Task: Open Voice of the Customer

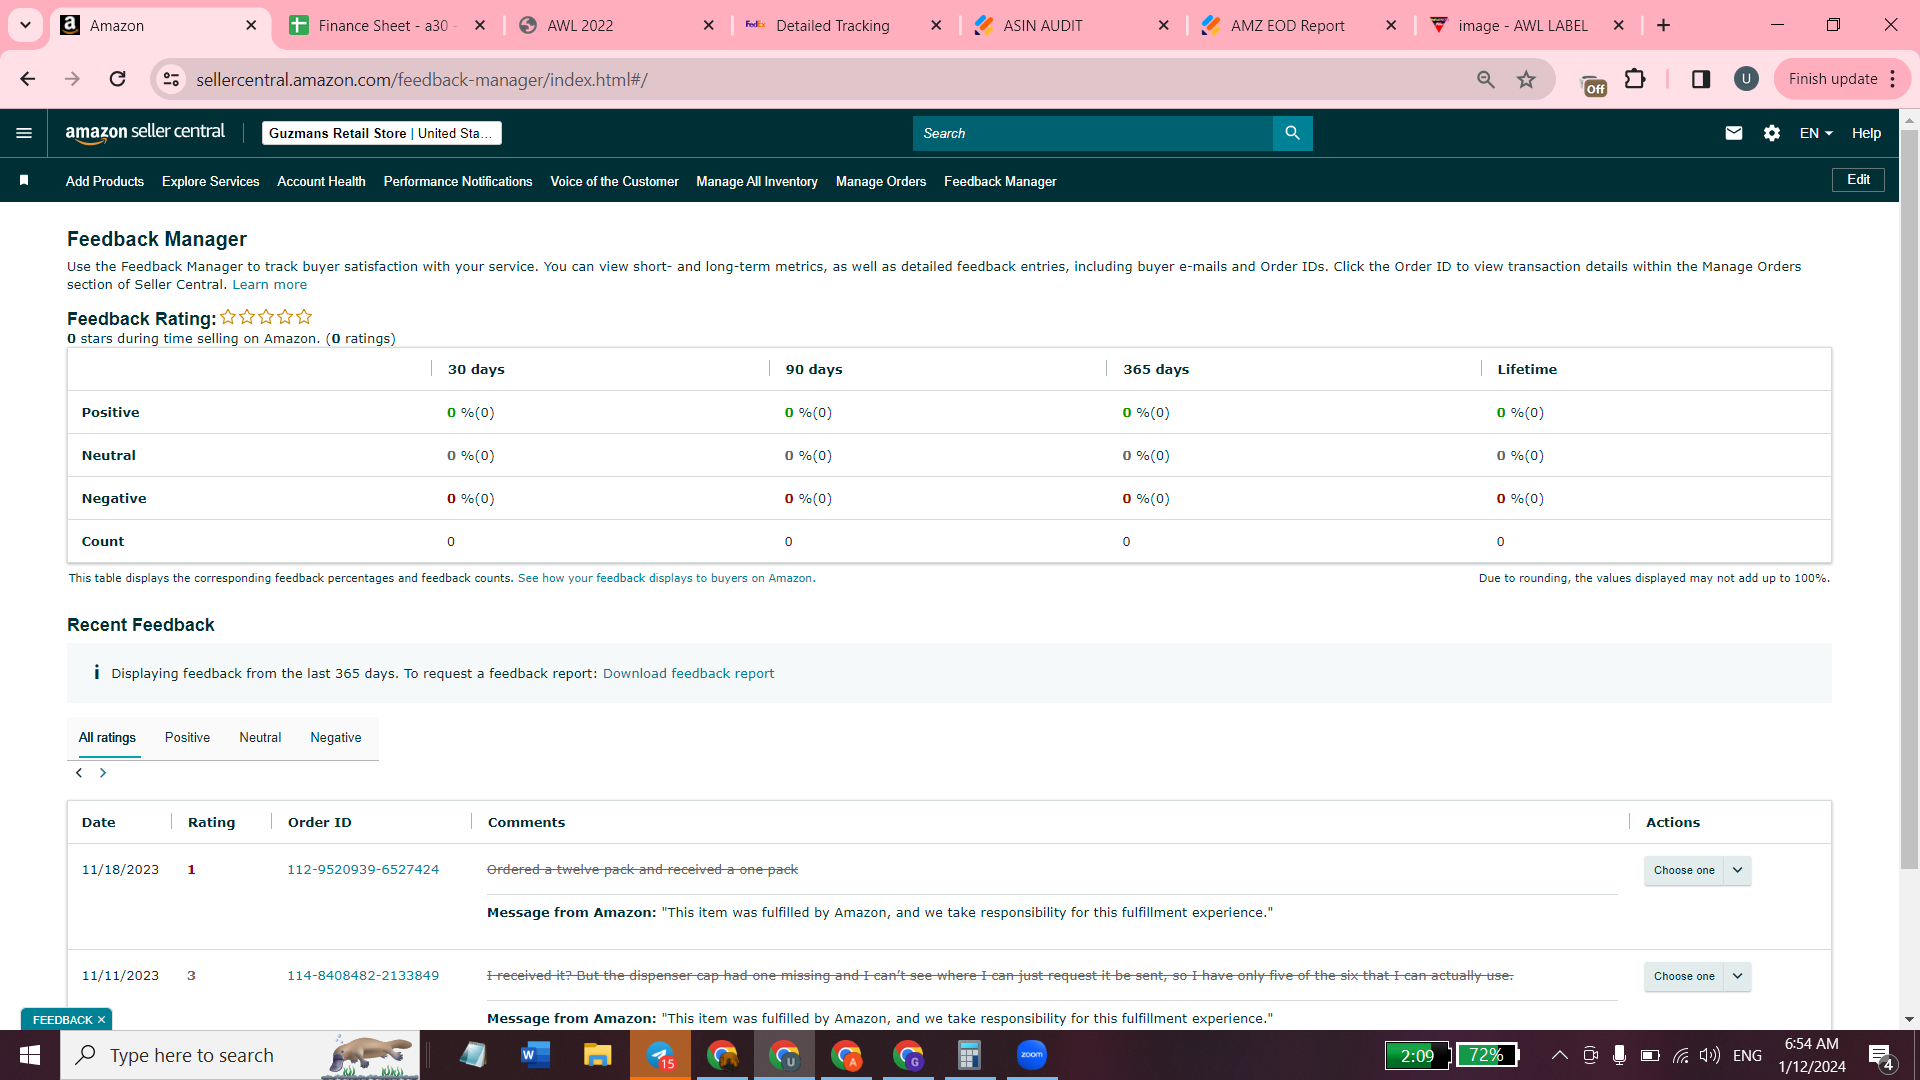Action: pos(614,181)
